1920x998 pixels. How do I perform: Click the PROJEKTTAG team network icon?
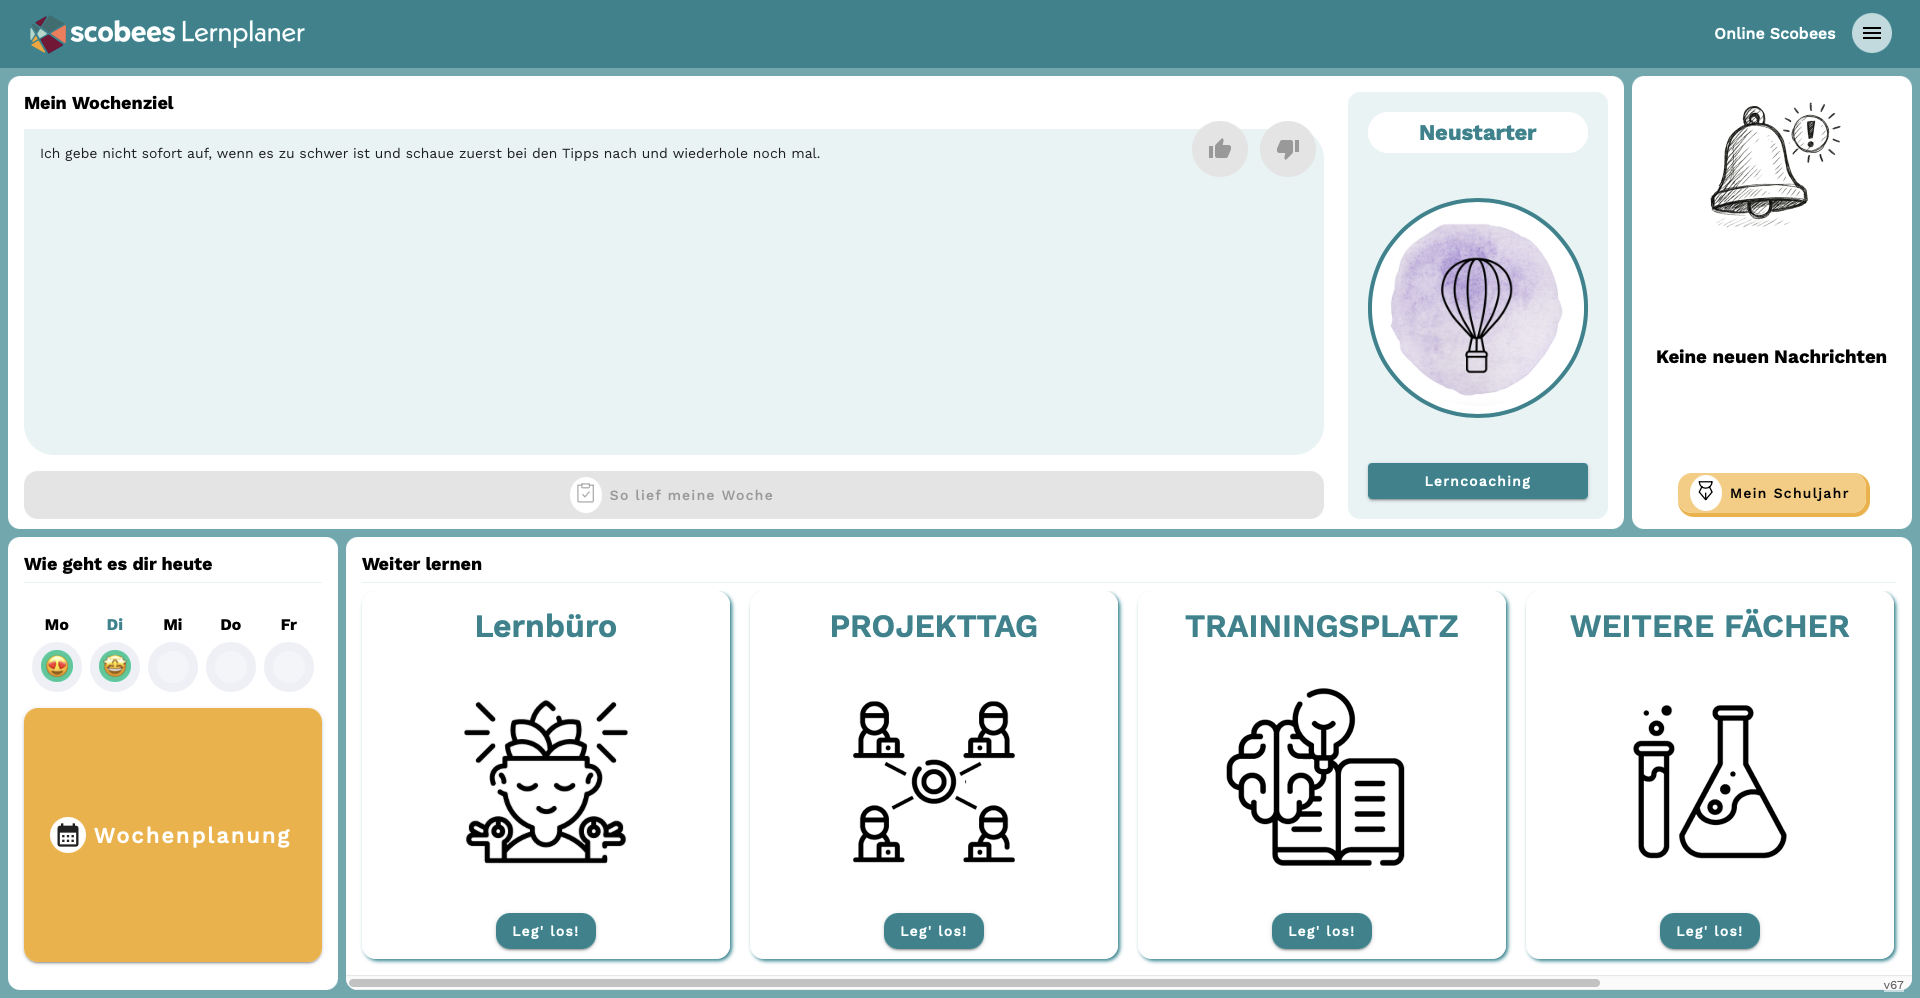point(934,780)
